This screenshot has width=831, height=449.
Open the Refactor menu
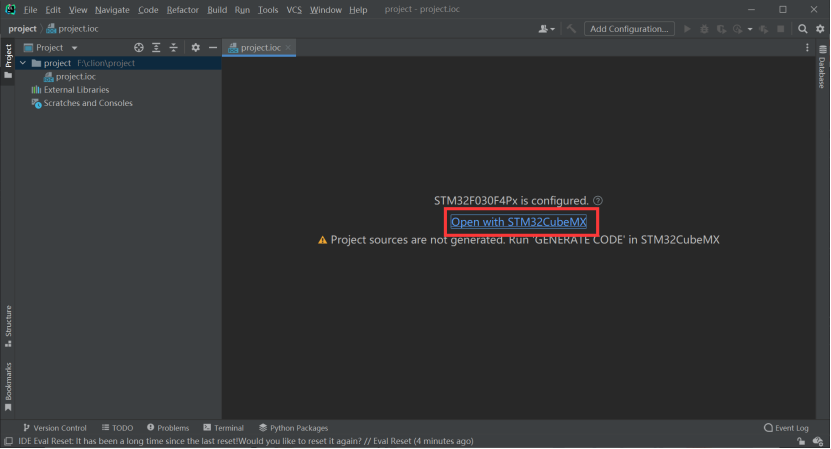(182, 10)
